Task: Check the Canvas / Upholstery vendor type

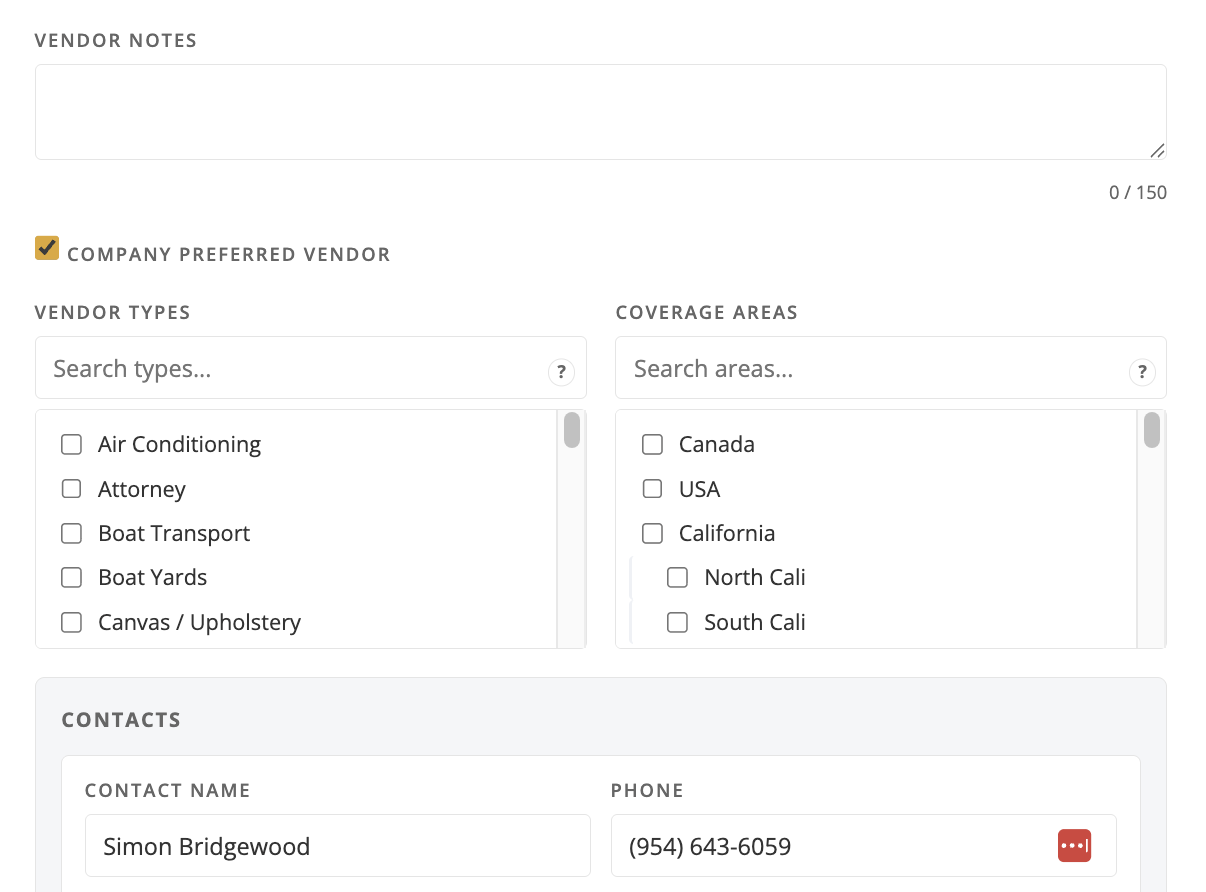Action: pos(71,622)
